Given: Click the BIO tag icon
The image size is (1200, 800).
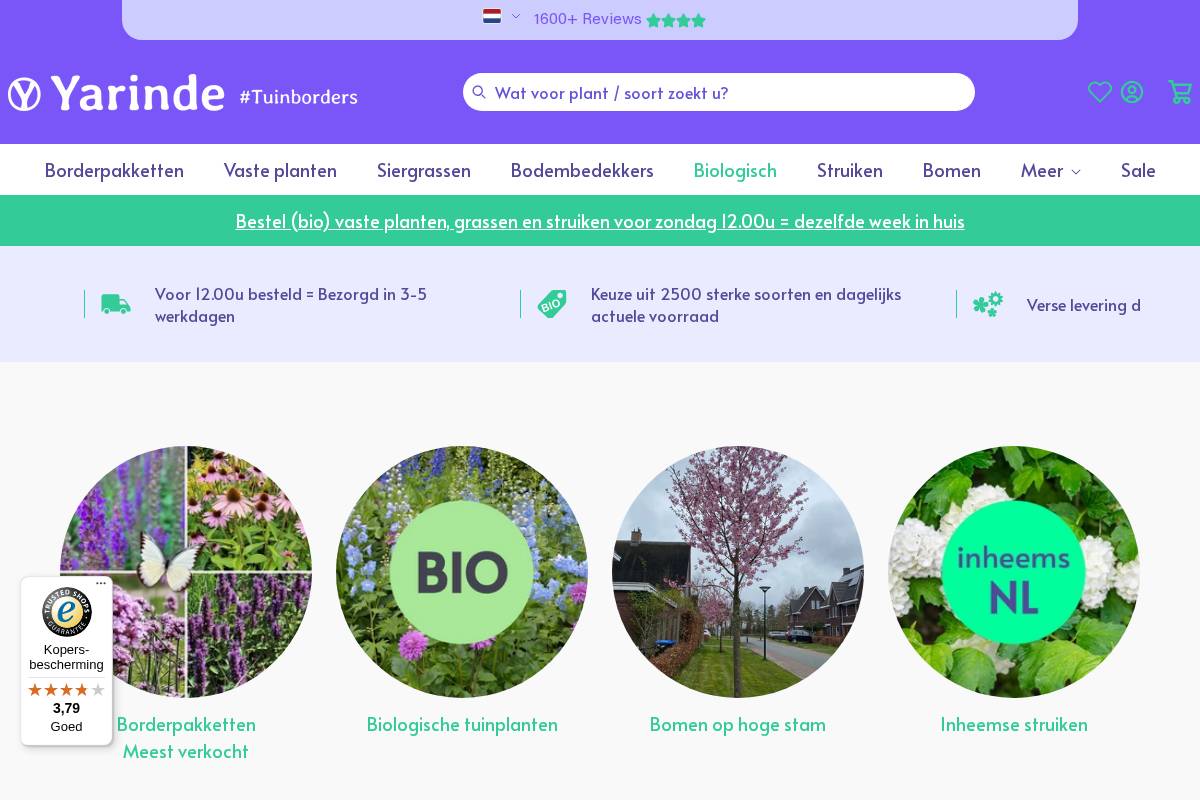Looking at the screenshot, I should click(x=552, y=304).
